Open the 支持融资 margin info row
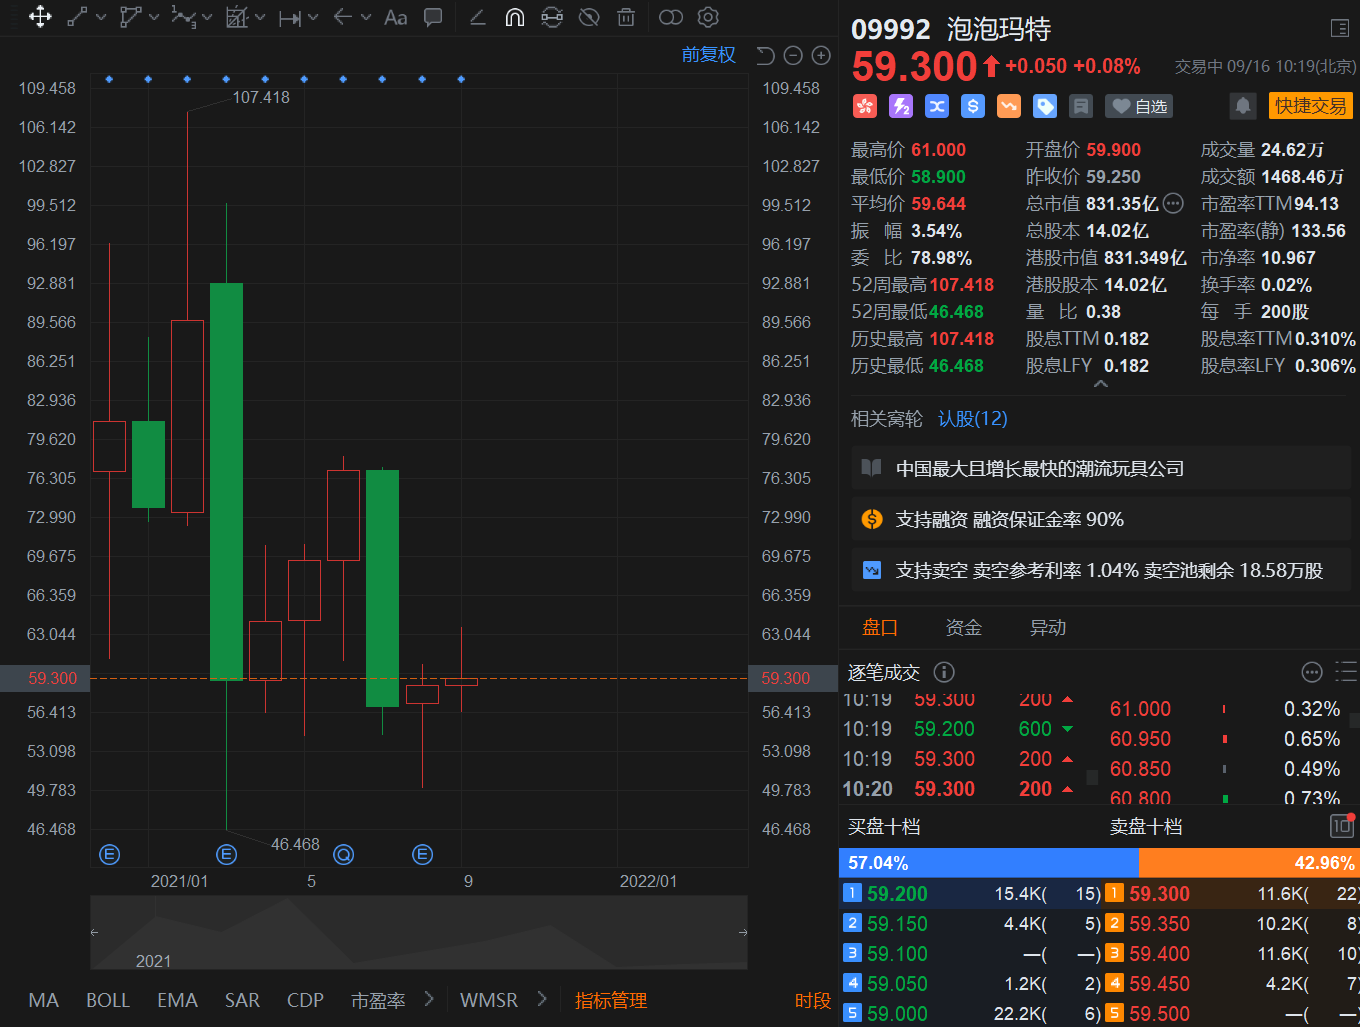This screenshot has width=1360, height=1027. point(1101,520)
